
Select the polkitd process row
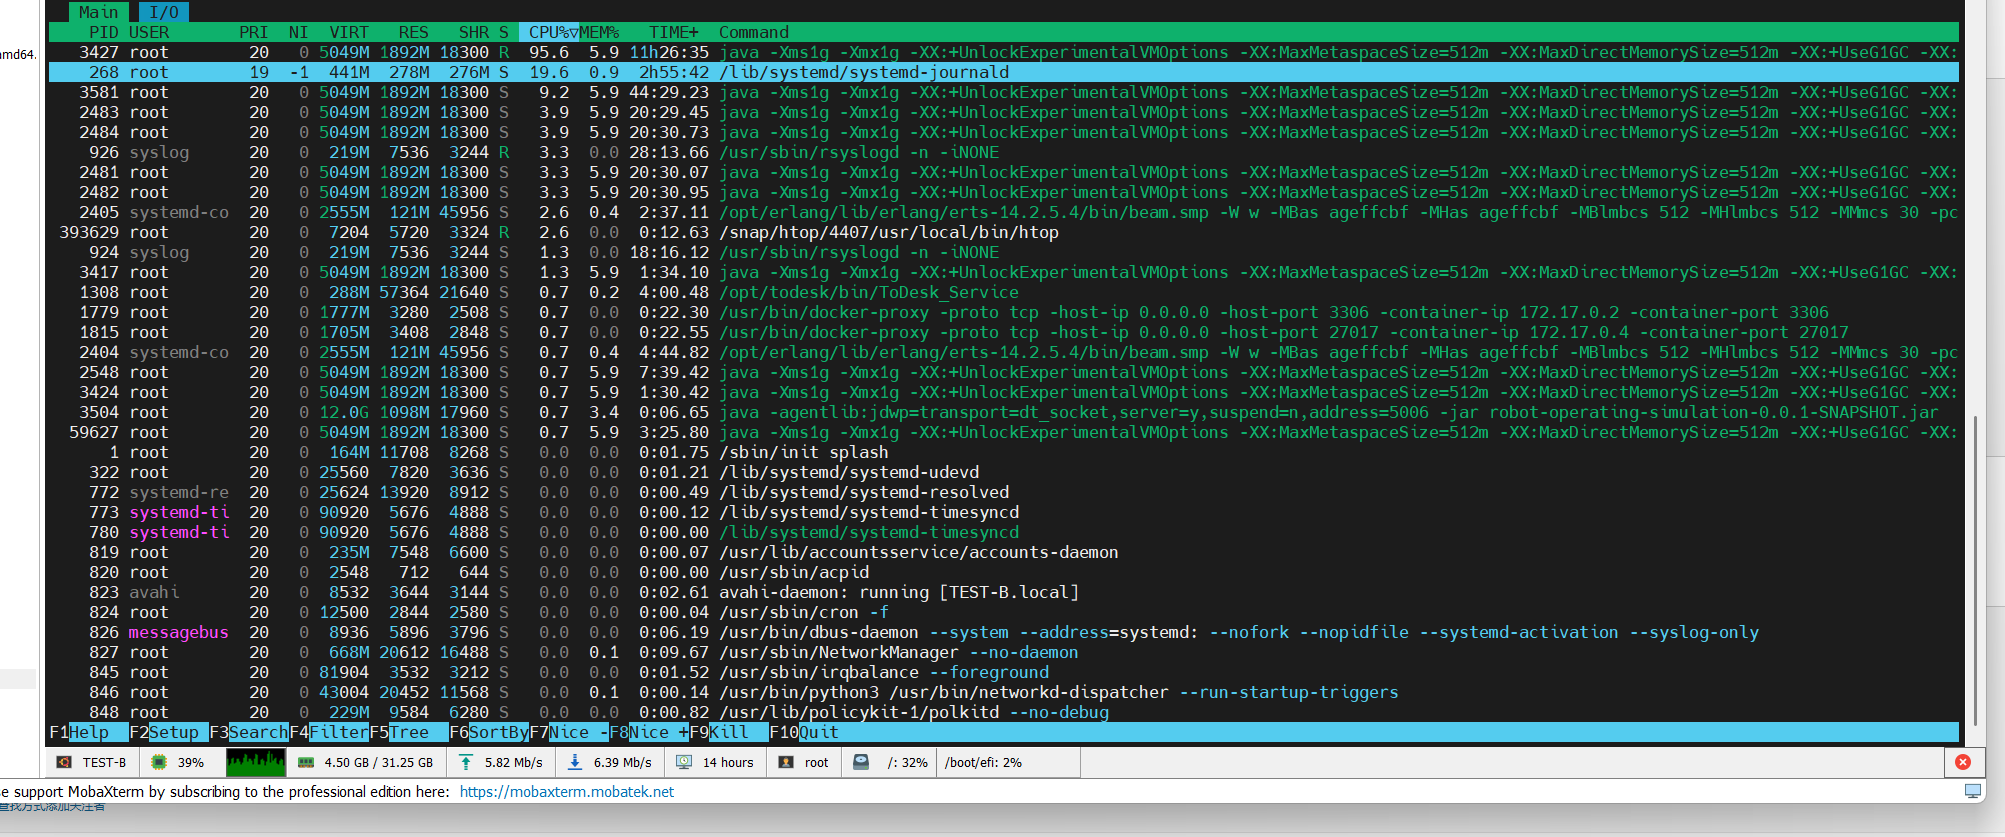(x=1004, y=712)
